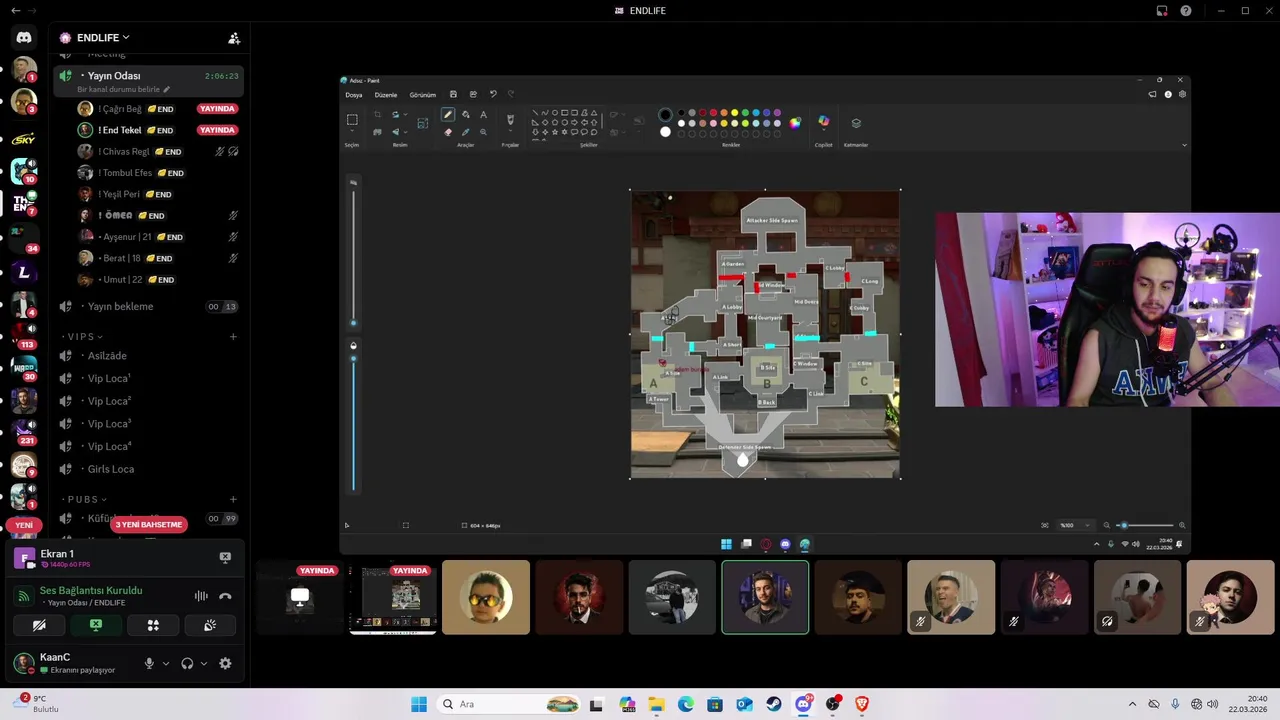Pick the yellow color swatch in Paint
Screen dimensions: 1280x720
734,113
